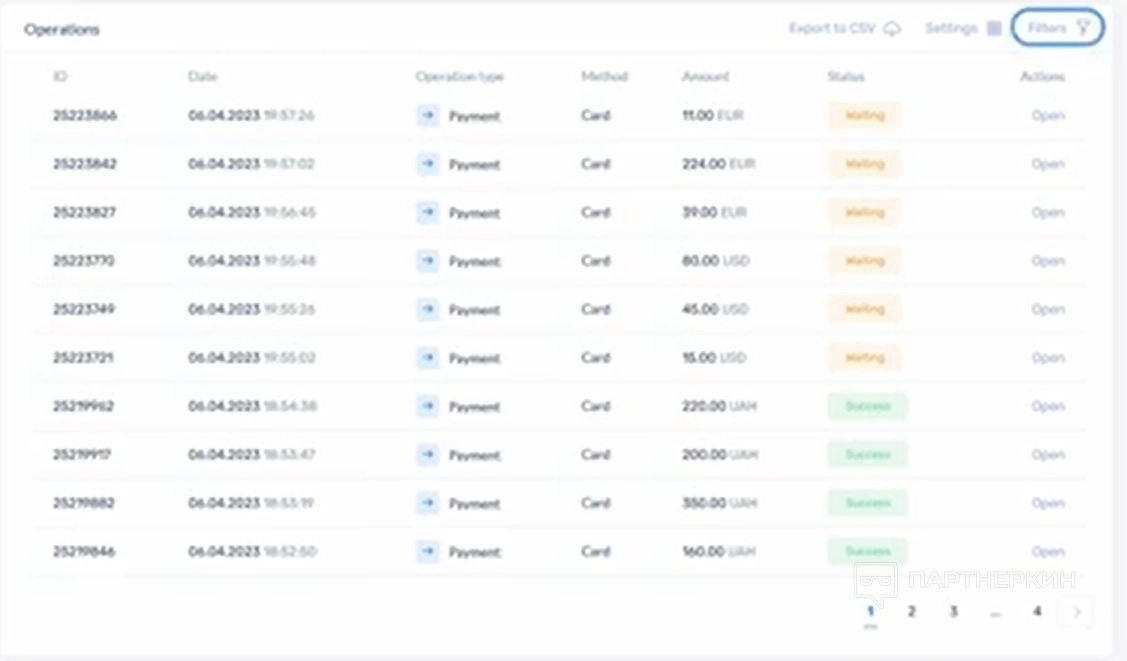Click payment arrow icon for ID 25223721
This screenshot has width=1127, height=661.
click(x=428, y=358)
